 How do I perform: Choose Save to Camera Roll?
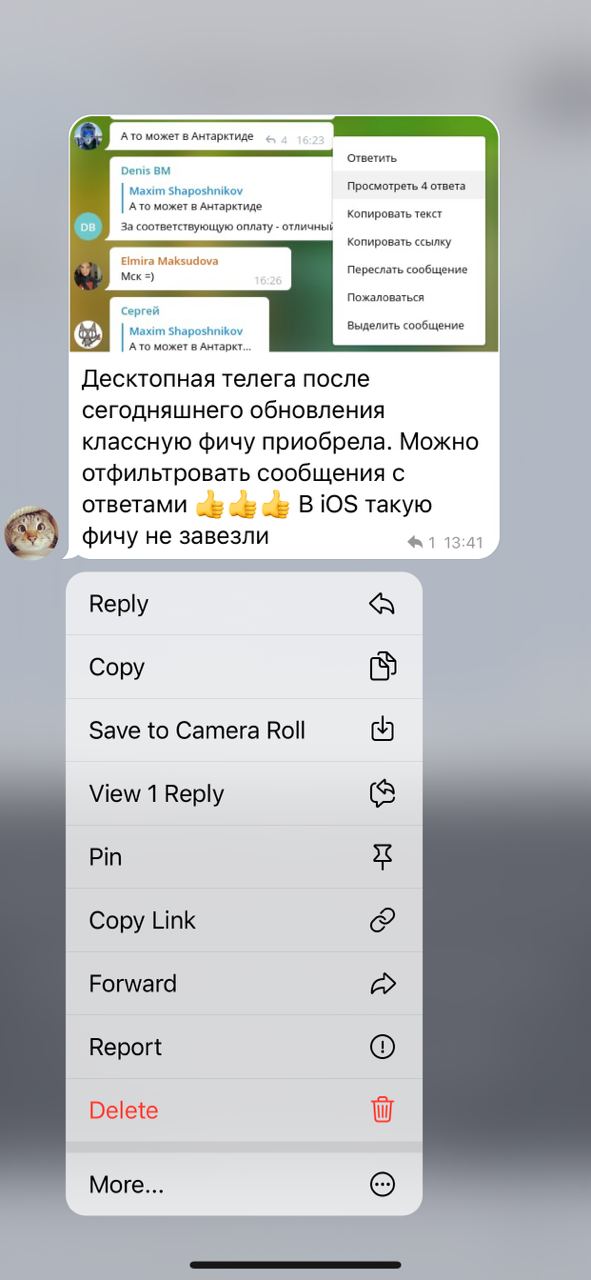point(244,730)
